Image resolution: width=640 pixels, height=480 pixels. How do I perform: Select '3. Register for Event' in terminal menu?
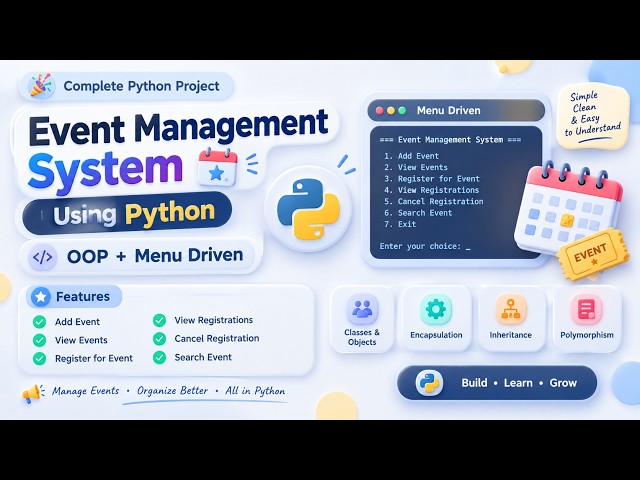(432, 179)
